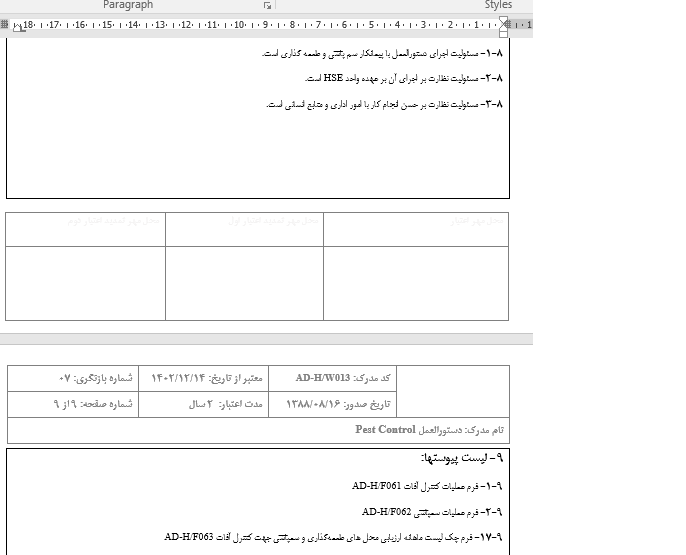Click the revision number ۰۷ cell
The width and height of the screenshot is (686, 555).
(x=73, y=379)
